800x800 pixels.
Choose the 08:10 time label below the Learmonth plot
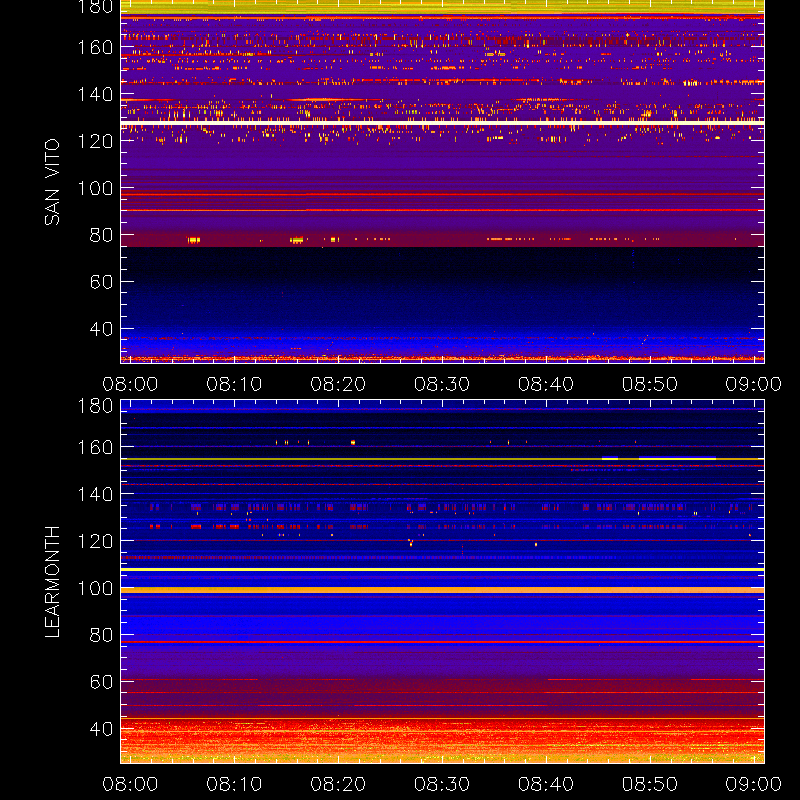234,784
